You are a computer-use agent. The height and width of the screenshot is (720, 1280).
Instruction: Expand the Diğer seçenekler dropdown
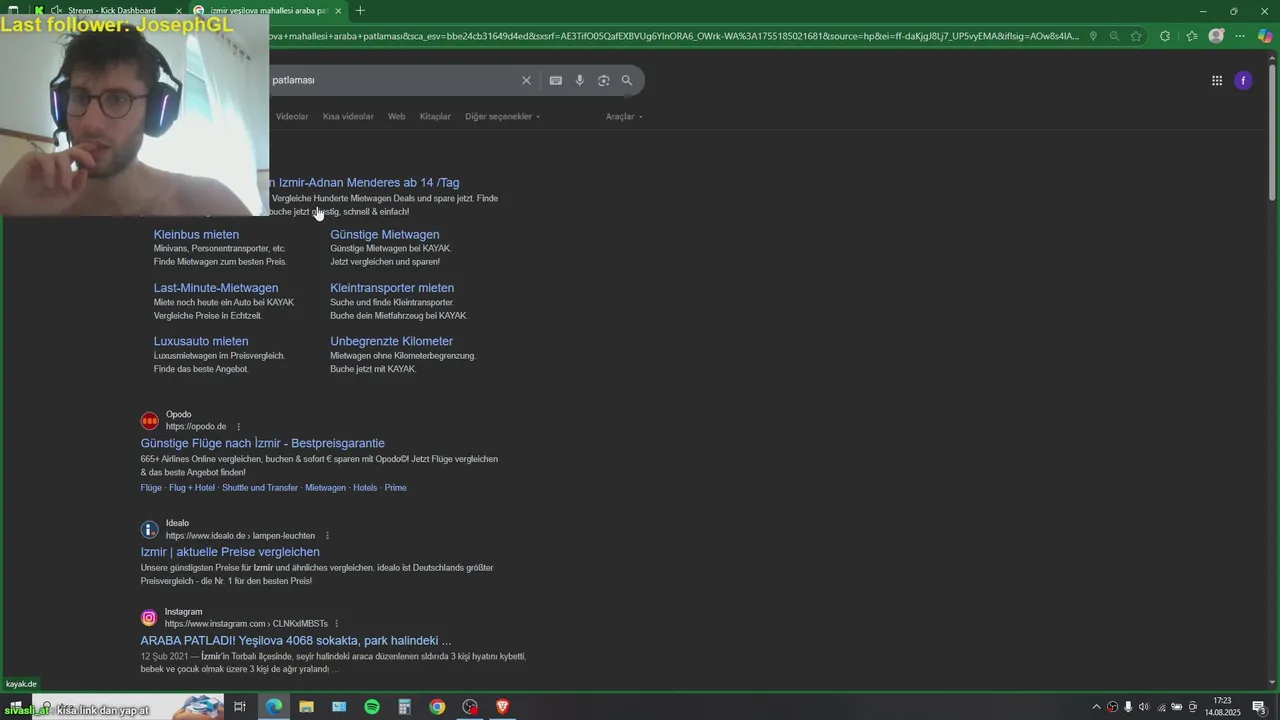coord(502,117)
